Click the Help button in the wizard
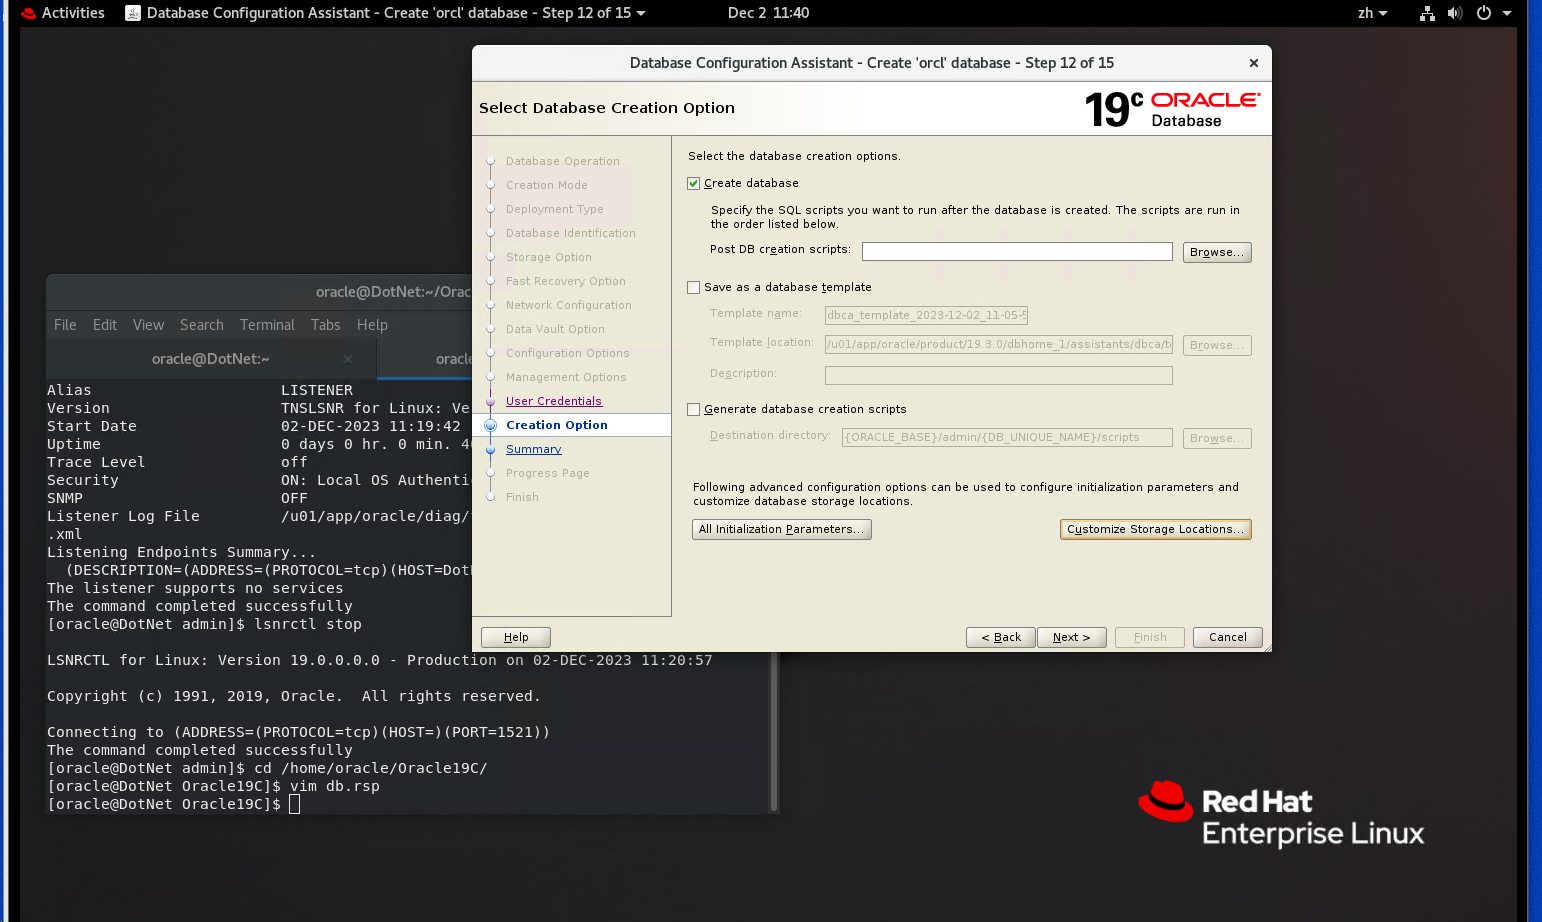 (516, 638)
